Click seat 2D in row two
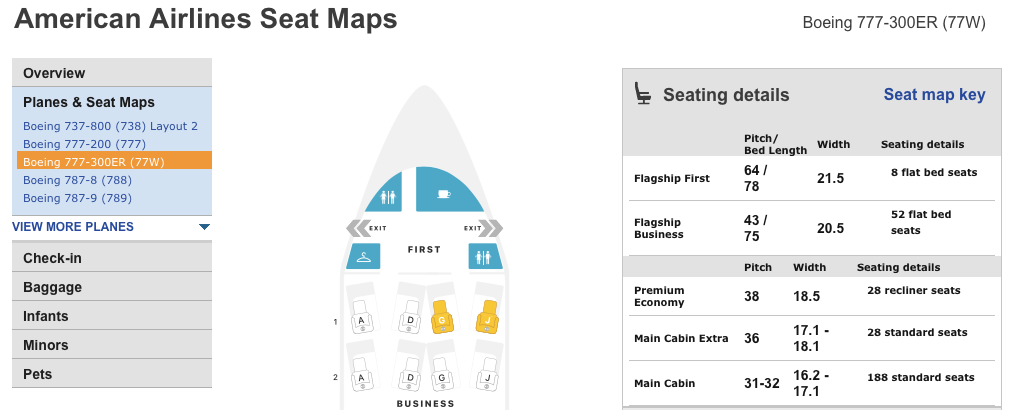 pyautogui.click(x=410, y=374)
